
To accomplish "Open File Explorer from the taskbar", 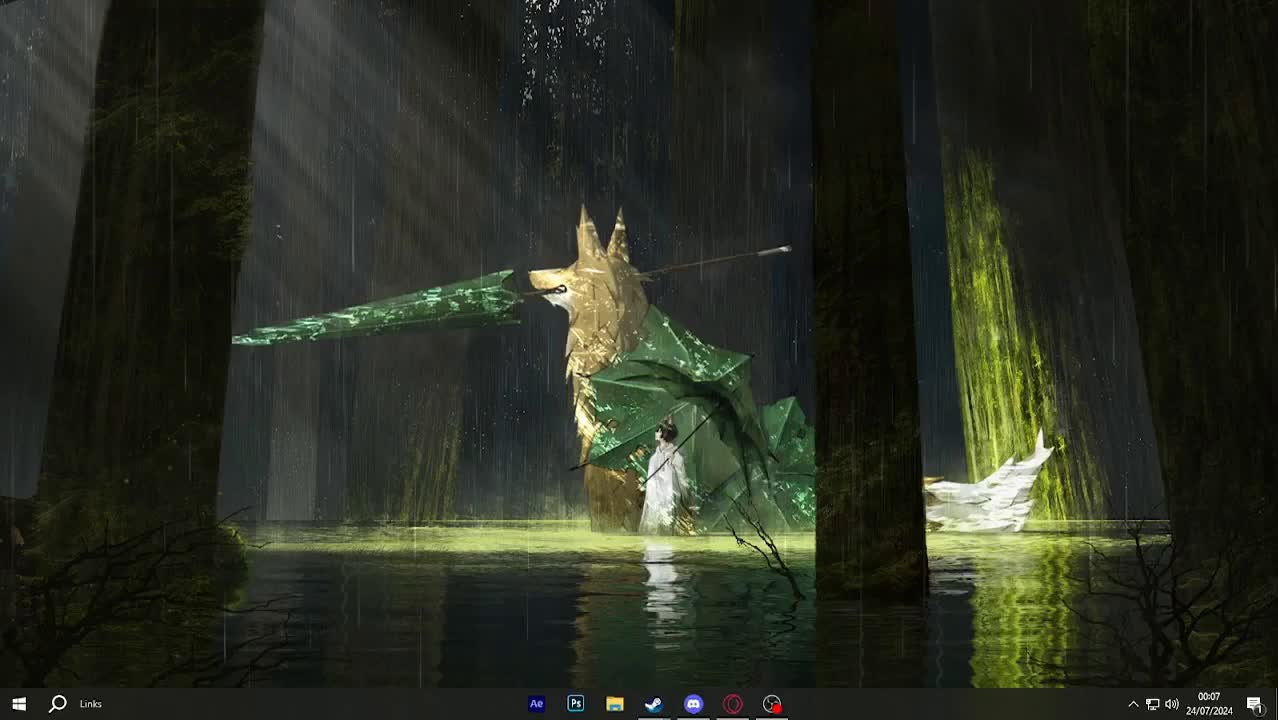I will 614,703.
